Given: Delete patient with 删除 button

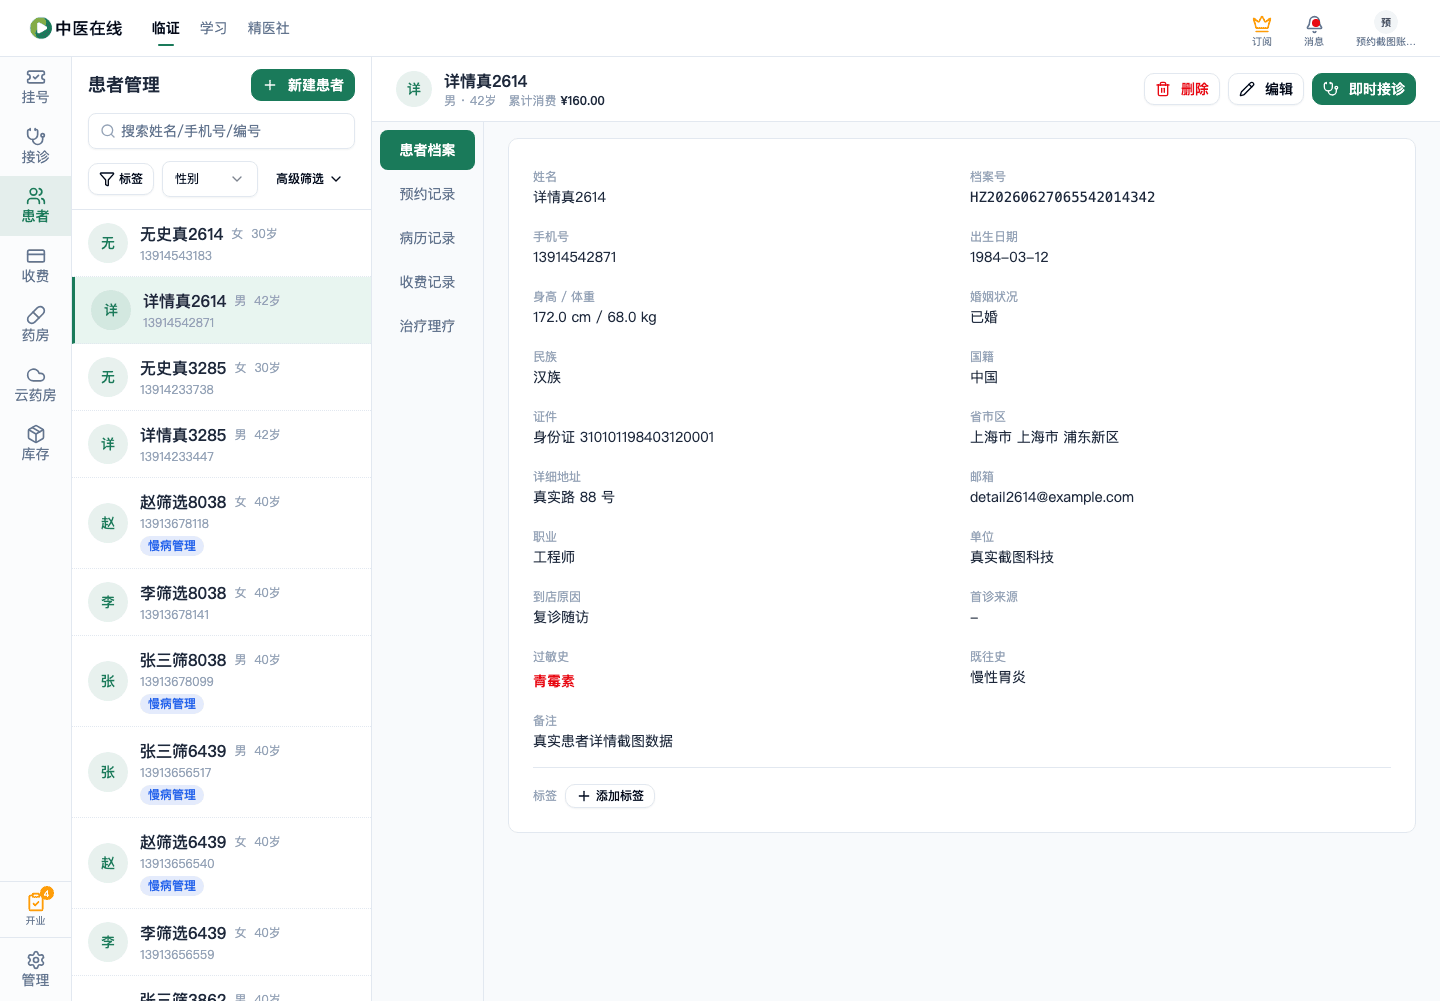Looking at the screenshot, I should [x=1182, y=89].
